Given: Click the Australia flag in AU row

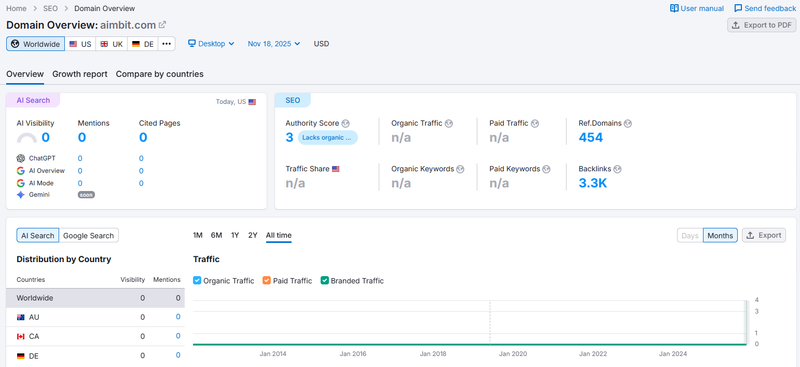Looking at the screenshot, I should (21, 317).
